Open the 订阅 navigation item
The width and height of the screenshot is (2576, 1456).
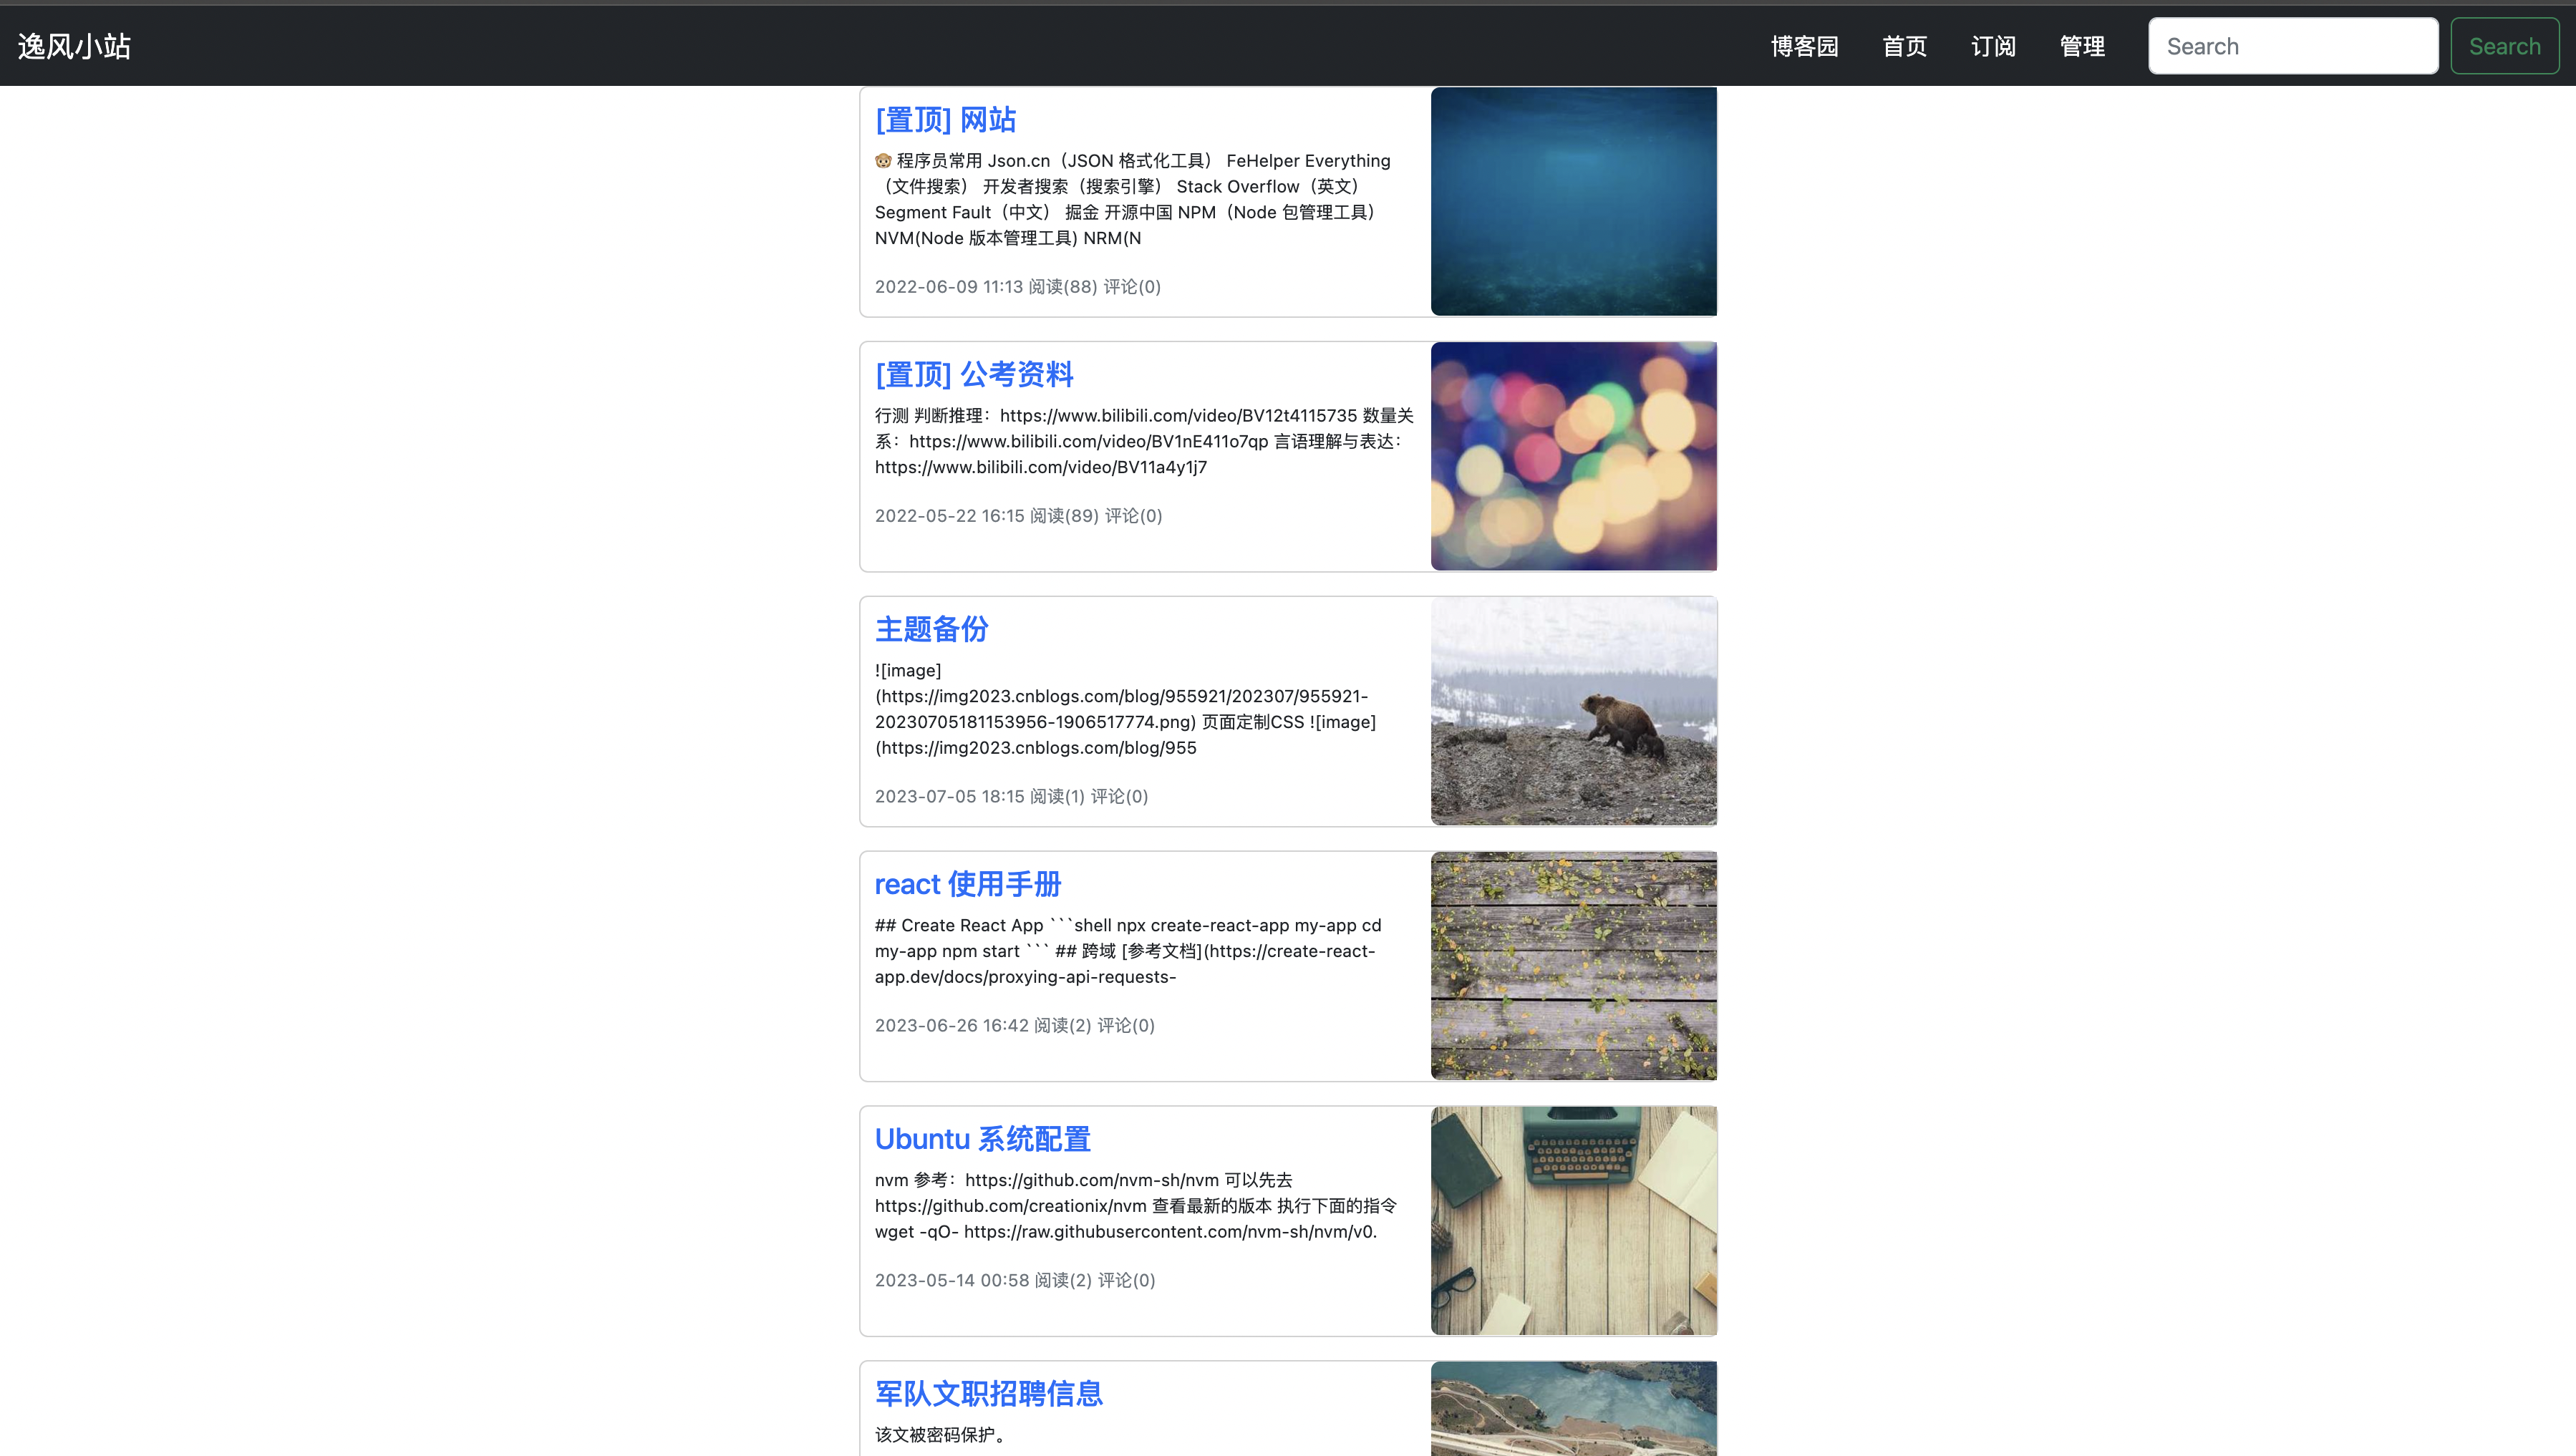[x=1993, y=46]
